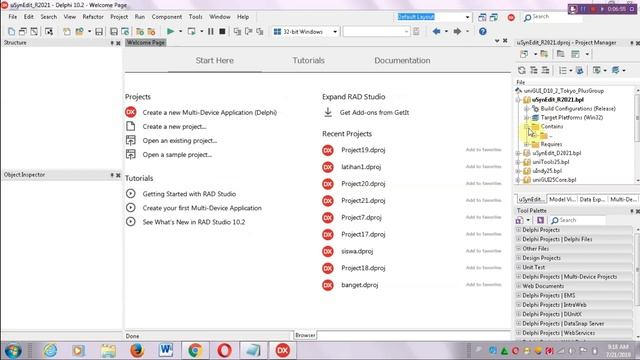Image resolution: width=640 pixels, height=360 pixels.
Task: Click the IDE Insight Search field at top right
Action: 553,17
